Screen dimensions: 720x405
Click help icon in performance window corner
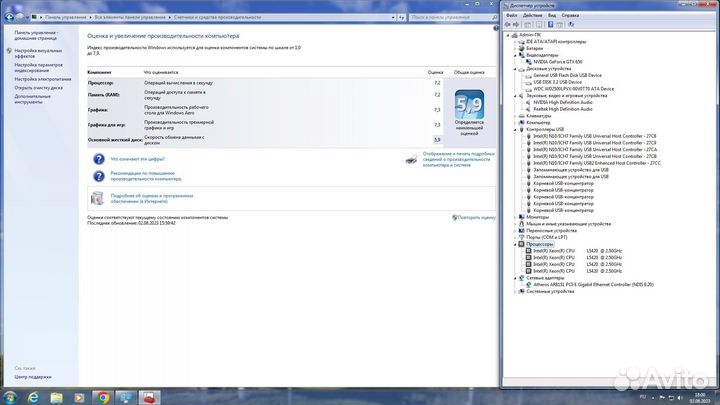pyautogui.click(x=496, y=28)
